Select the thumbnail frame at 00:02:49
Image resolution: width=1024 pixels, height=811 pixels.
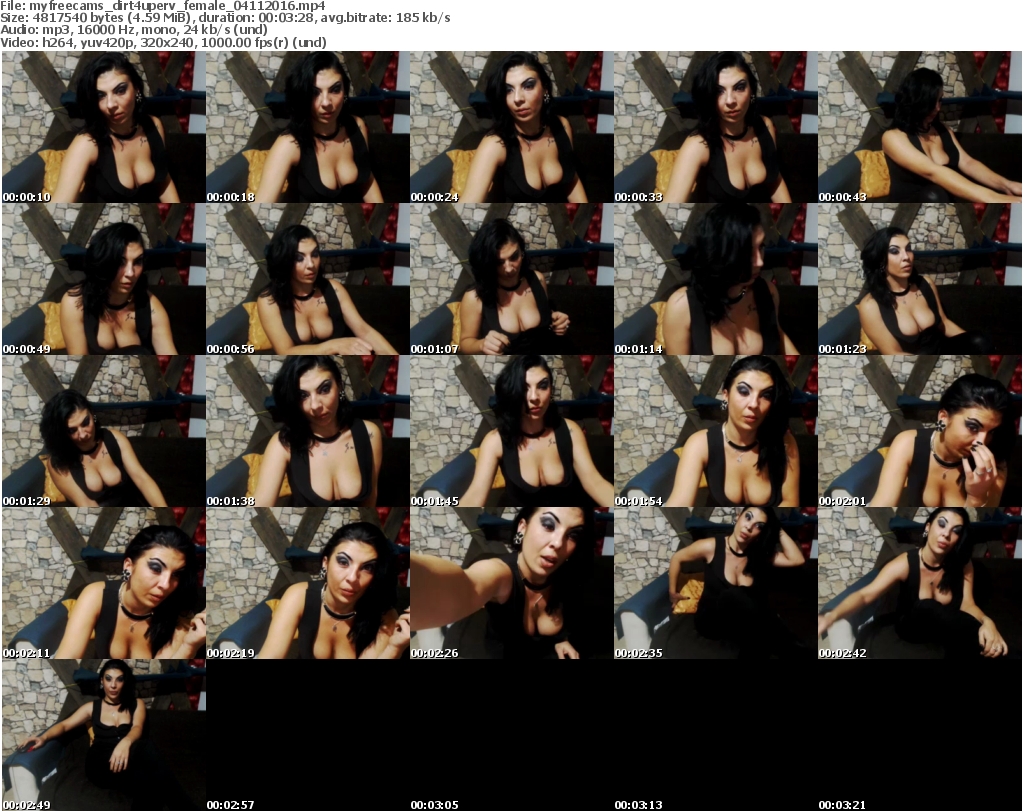(x=104, y=735)
